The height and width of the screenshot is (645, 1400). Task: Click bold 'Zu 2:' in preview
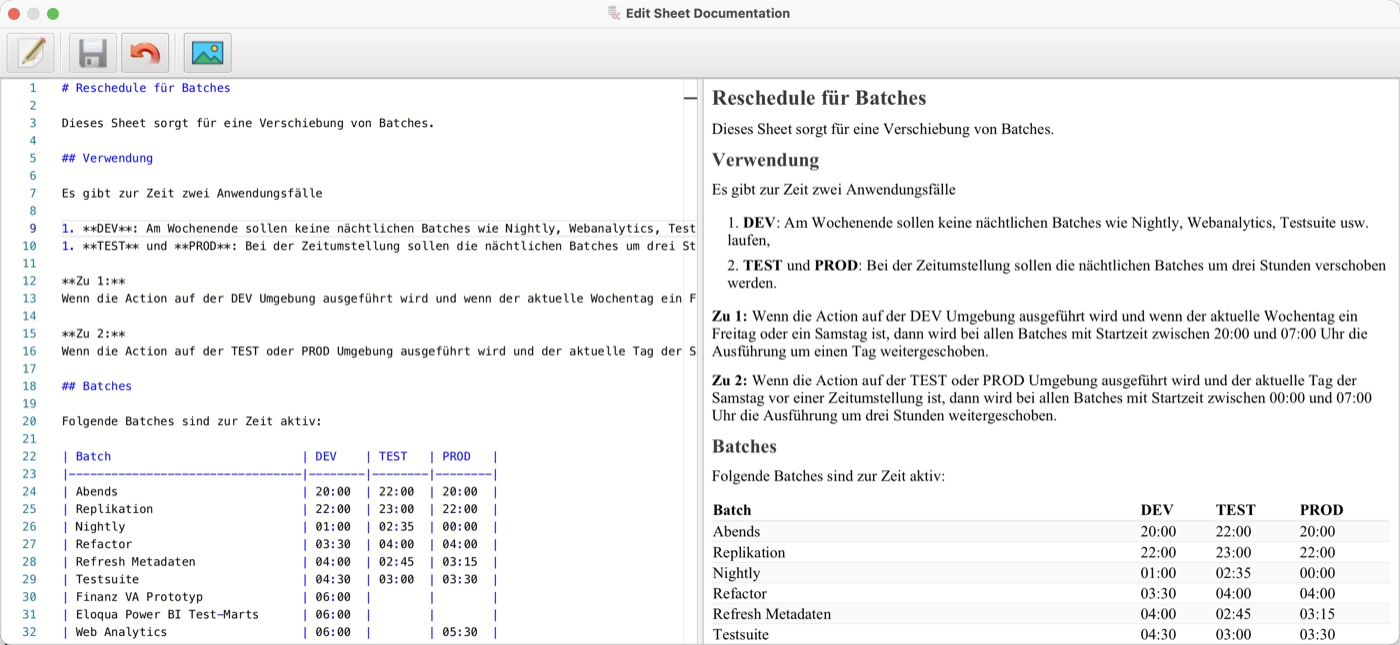point(730,380)
